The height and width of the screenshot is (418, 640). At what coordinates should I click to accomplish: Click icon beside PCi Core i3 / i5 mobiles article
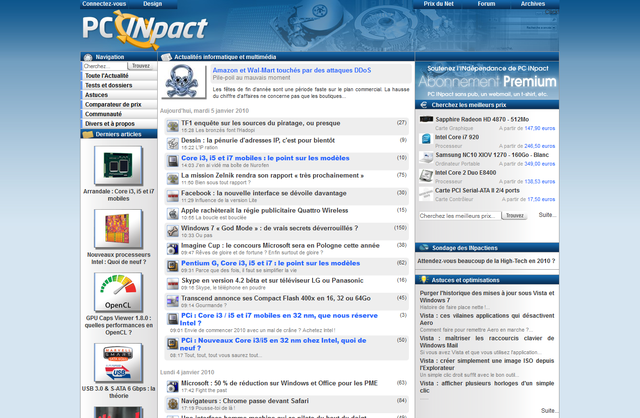pos(173,319)
